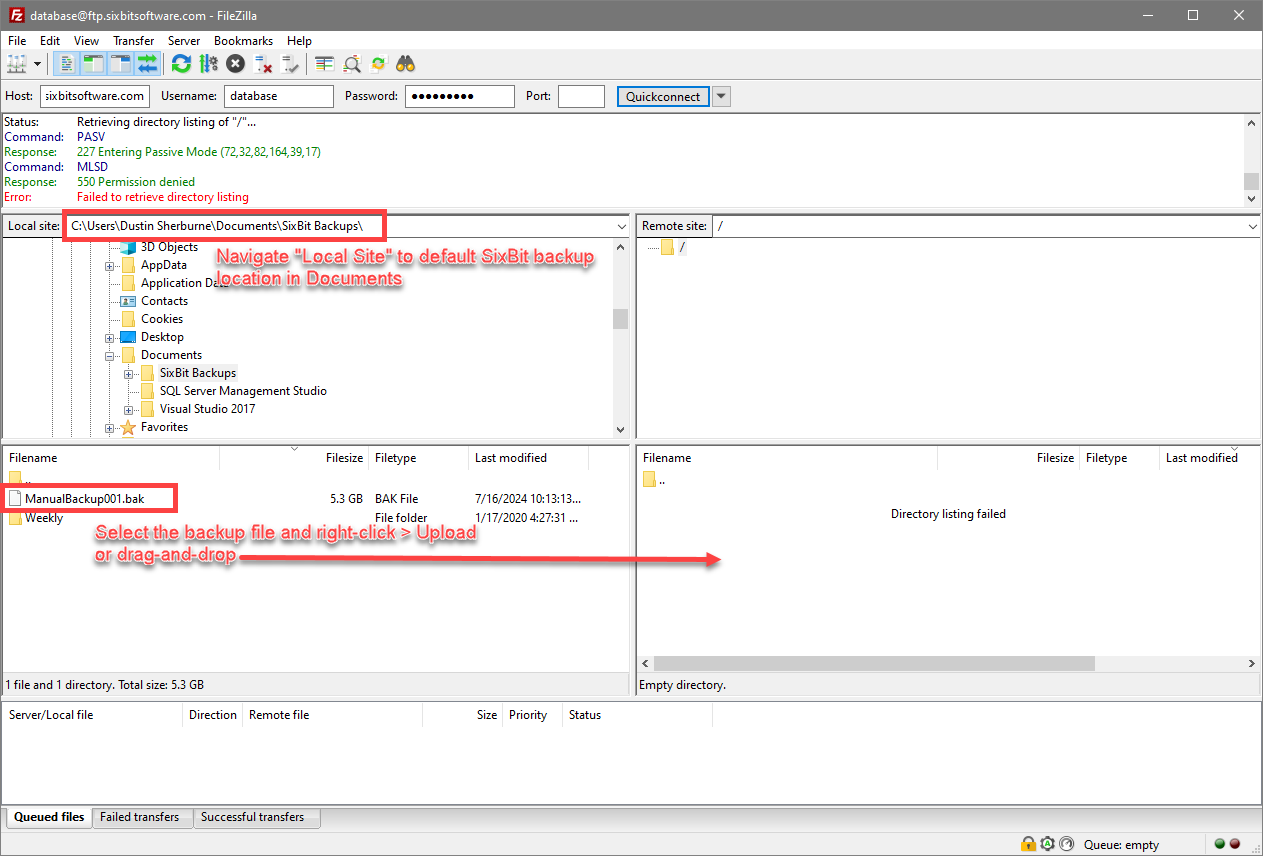Toggle local directory tree display
1263x856 pixels.
click(x=94, y=64)
